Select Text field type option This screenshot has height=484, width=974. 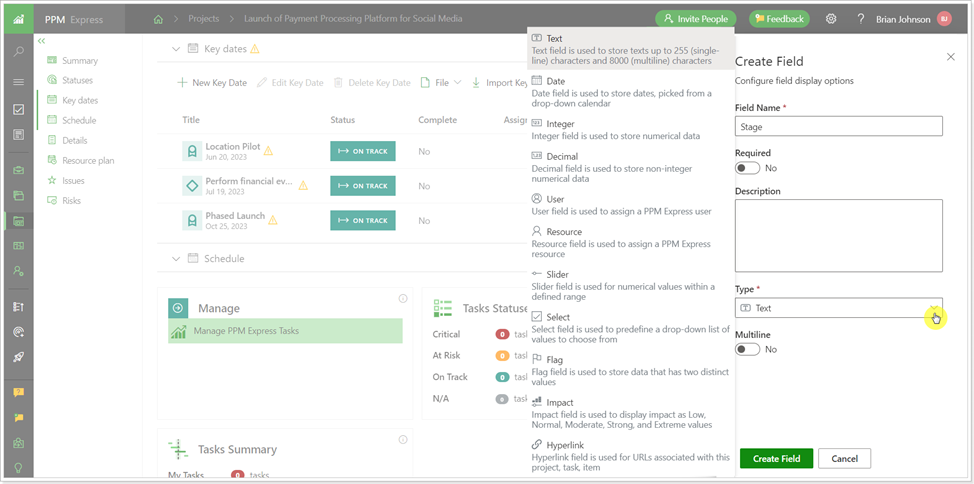point(630,50)
